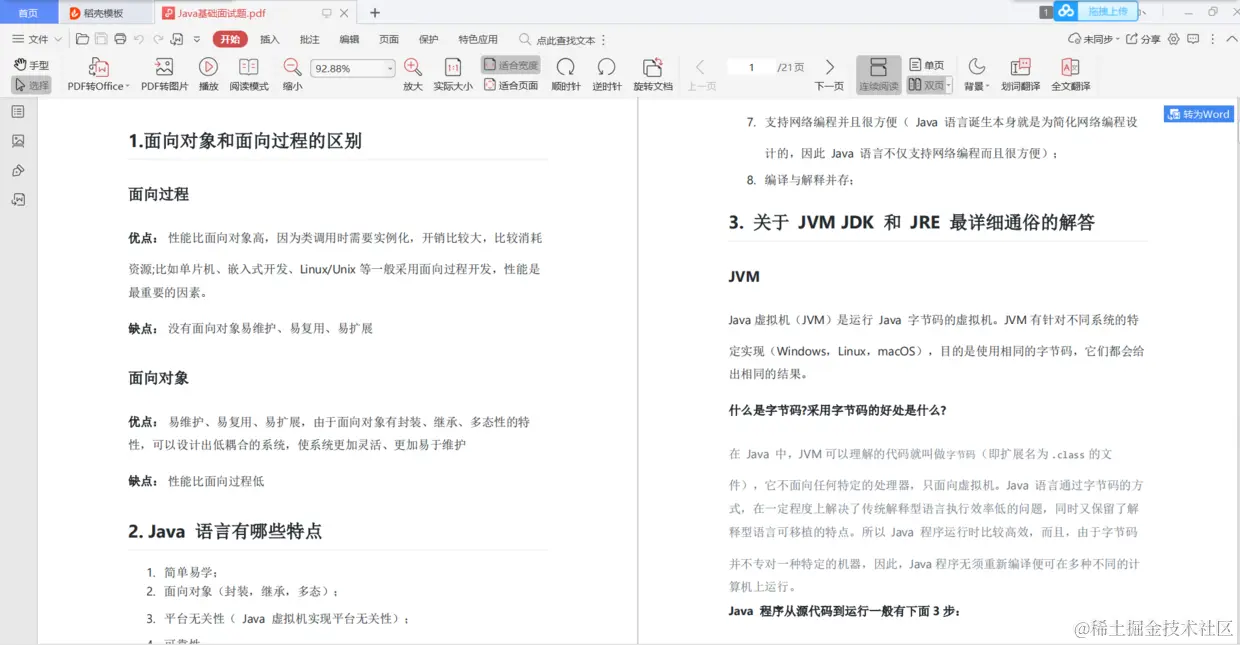This screenshot has height=645, width=1240.
Task: Select the 开始 ribbon tab
Action: pyautogui.click(x=230, y=39)
